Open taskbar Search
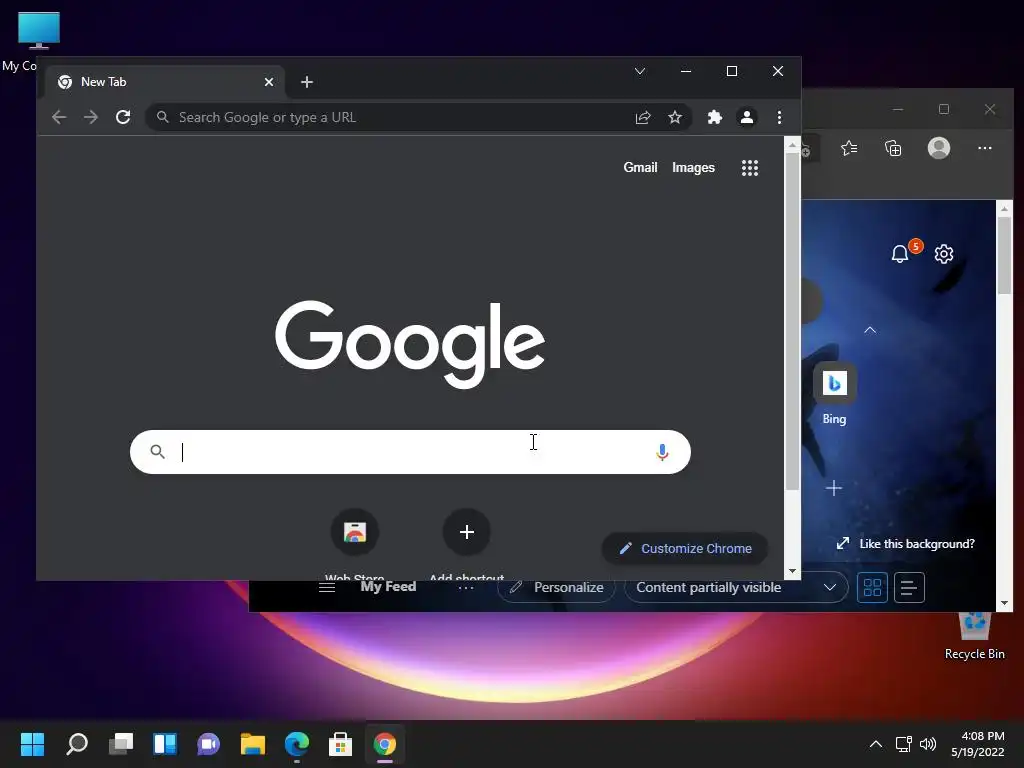Image resolution: width=1024 pixels, height=768 pixels. [x=76, y=744]
